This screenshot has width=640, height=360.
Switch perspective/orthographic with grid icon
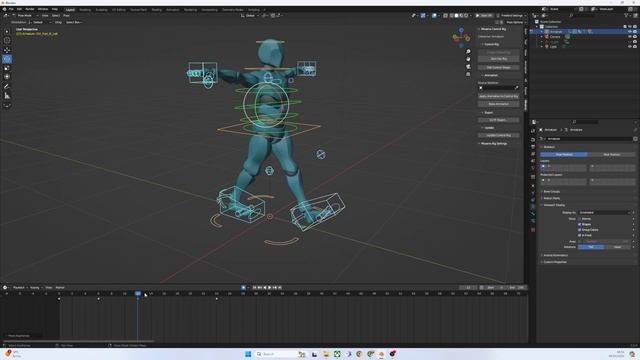click(x=468, y=74)
